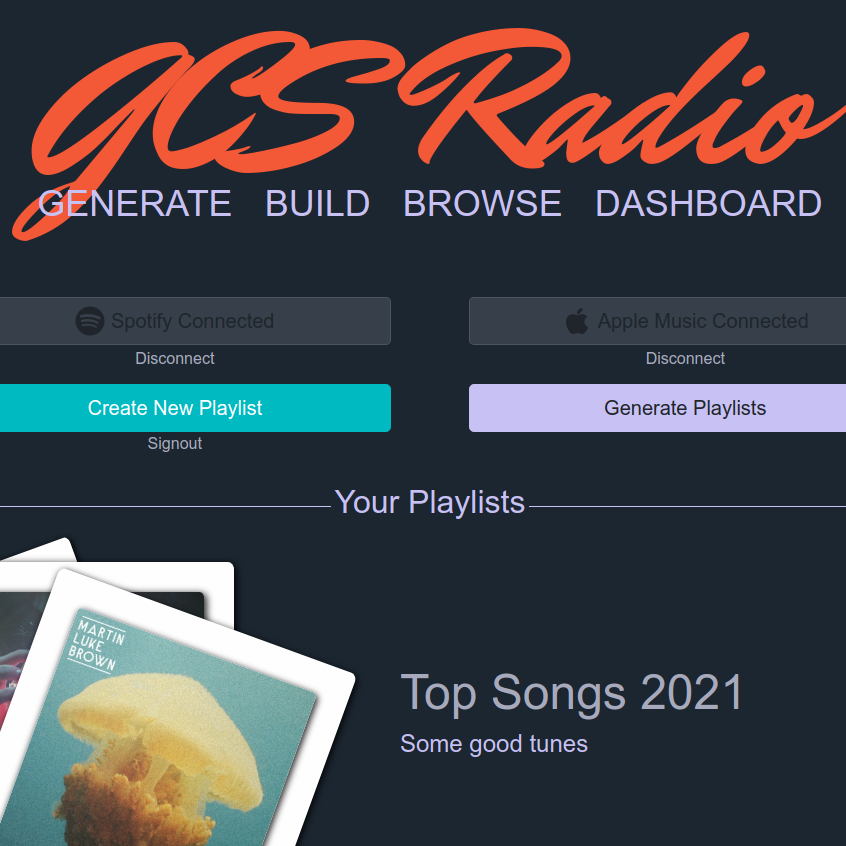The height and width of the screenshot is (846, 846).
Task: Open the GENERATE navigation item
Action: pos(135,203)
